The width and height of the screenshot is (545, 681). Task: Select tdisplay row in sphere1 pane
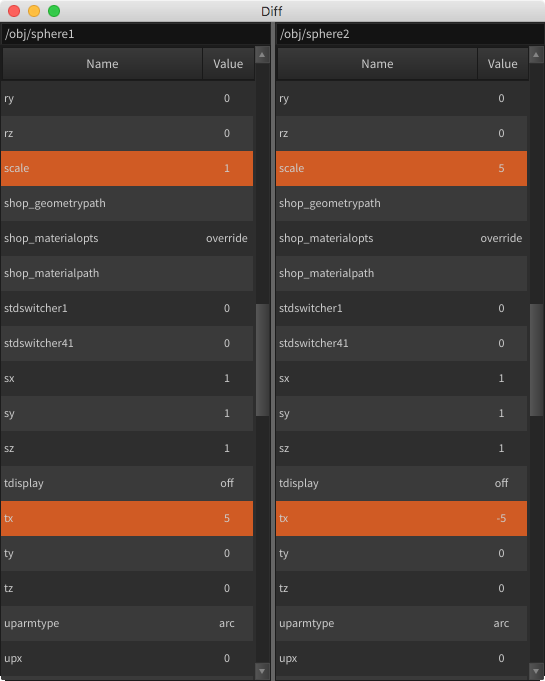click(x=127, y=483)
